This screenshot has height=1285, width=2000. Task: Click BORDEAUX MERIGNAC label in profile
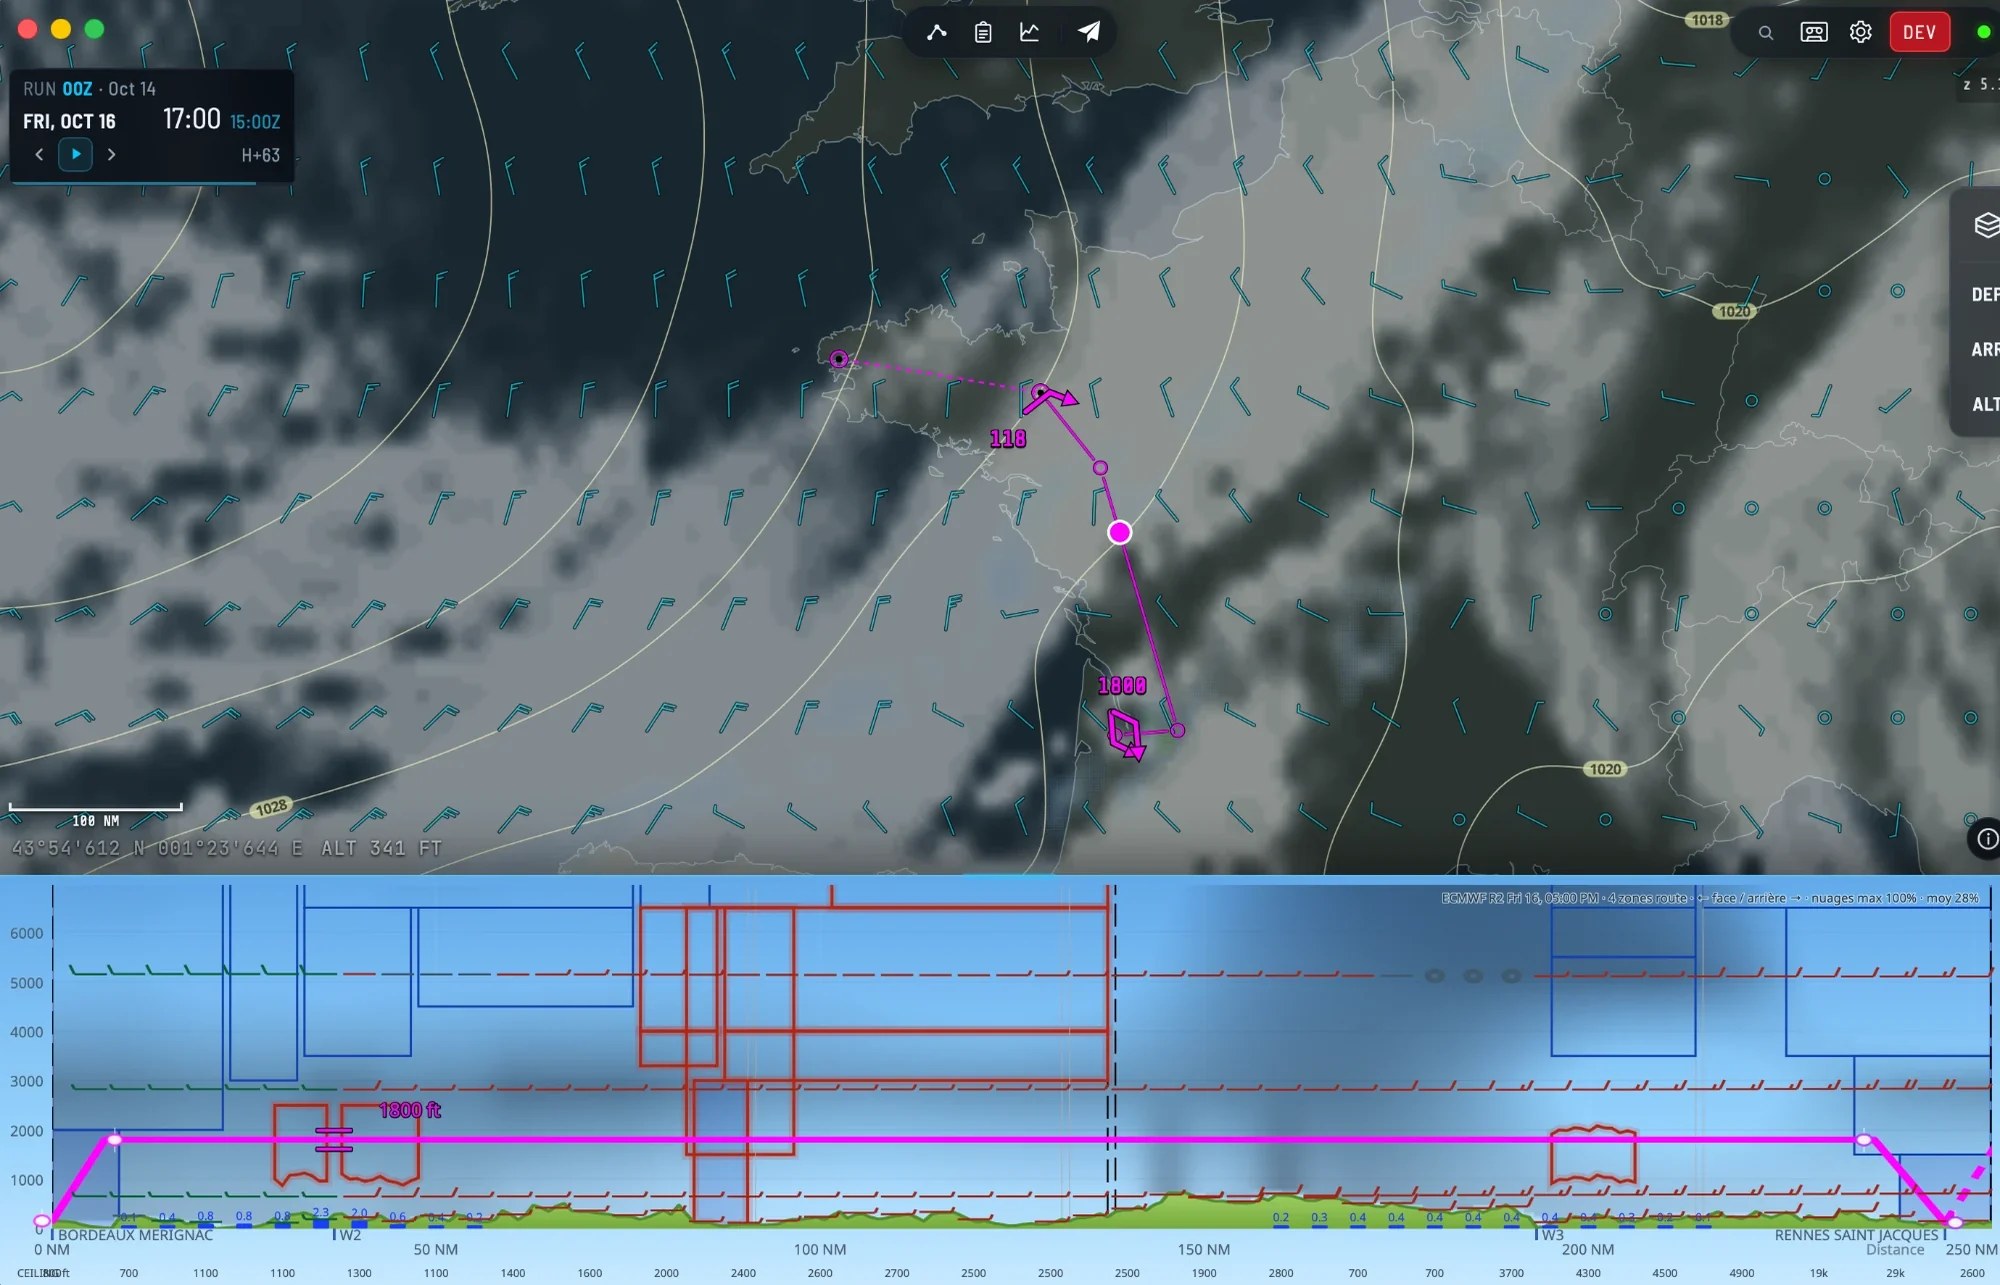tap(135, 1235)
